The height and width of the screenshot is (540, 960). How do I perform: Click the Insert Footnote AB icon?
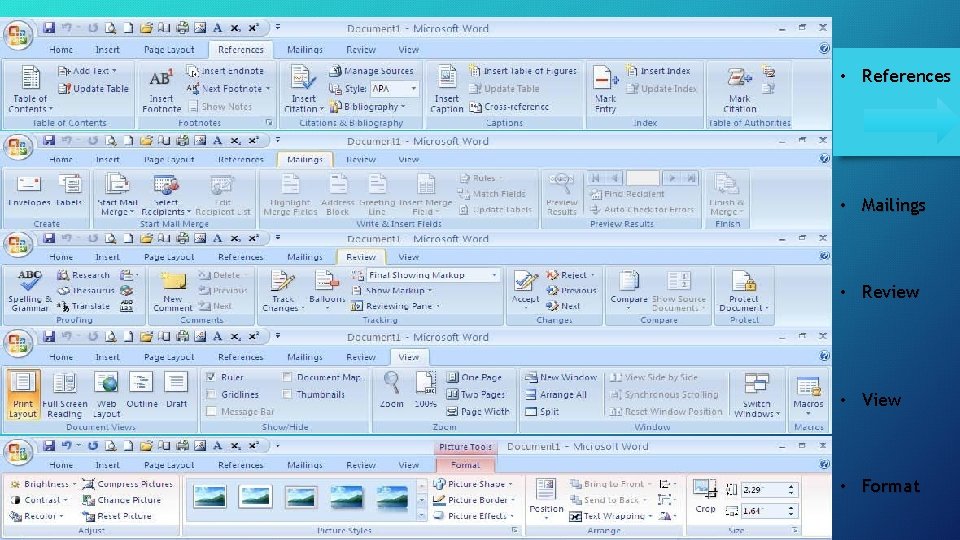(161, 78)
